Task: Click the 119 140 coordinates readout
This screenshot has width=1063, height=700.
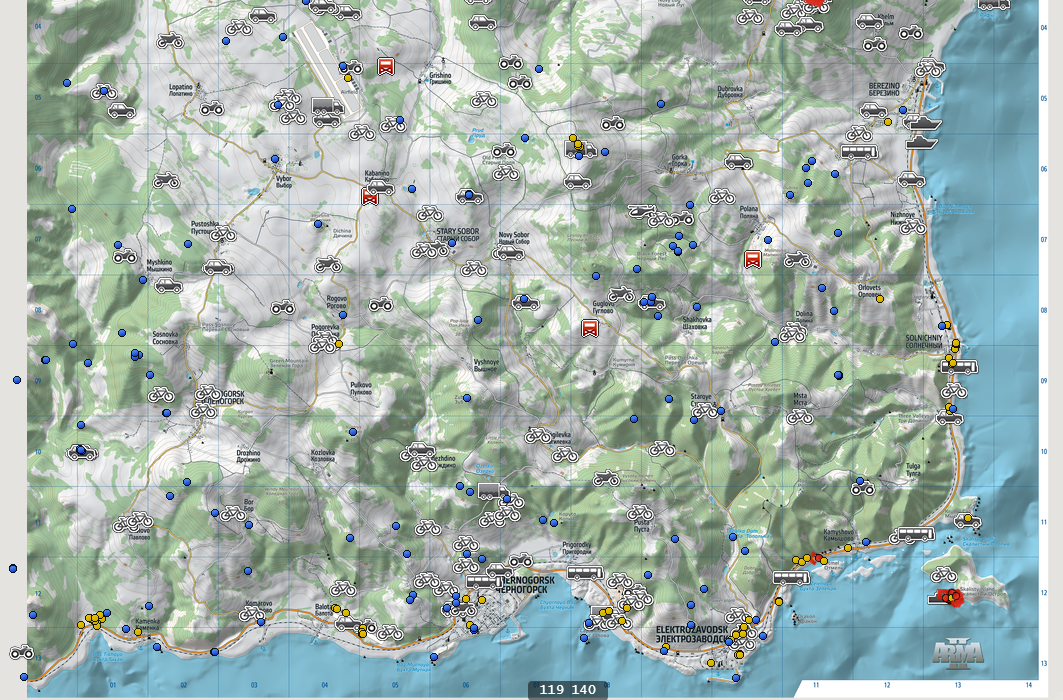Action: (x=568, y=690)
